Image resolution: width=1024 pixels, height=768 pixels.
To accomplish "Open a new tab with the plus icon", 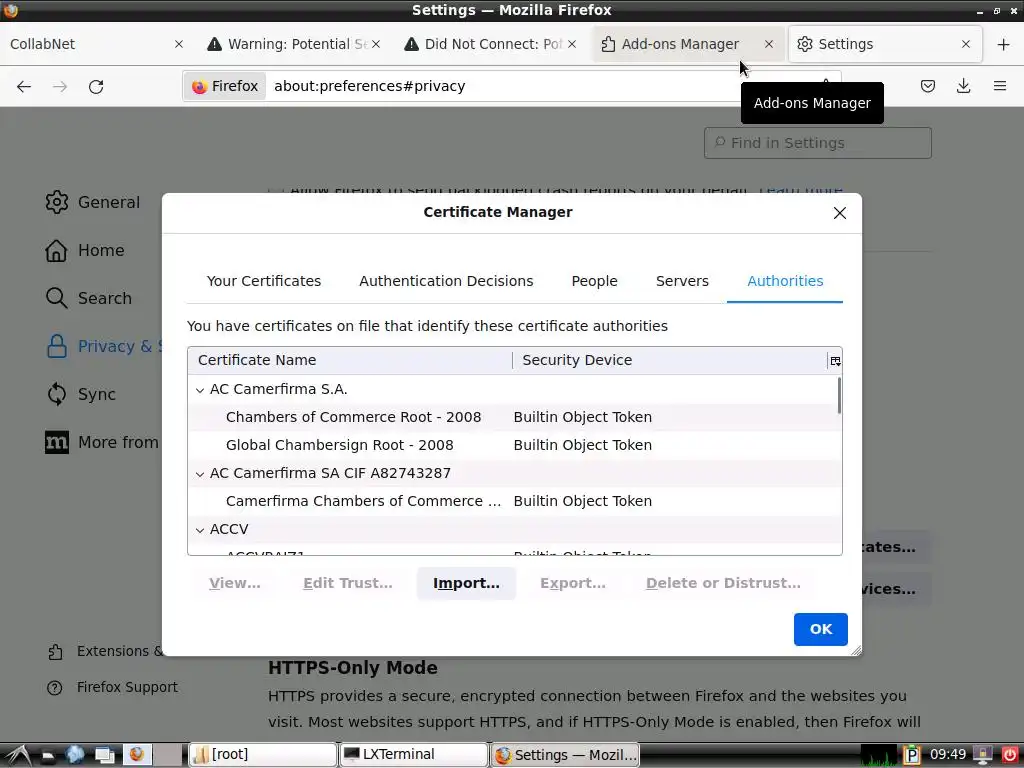I will 1003,44.
